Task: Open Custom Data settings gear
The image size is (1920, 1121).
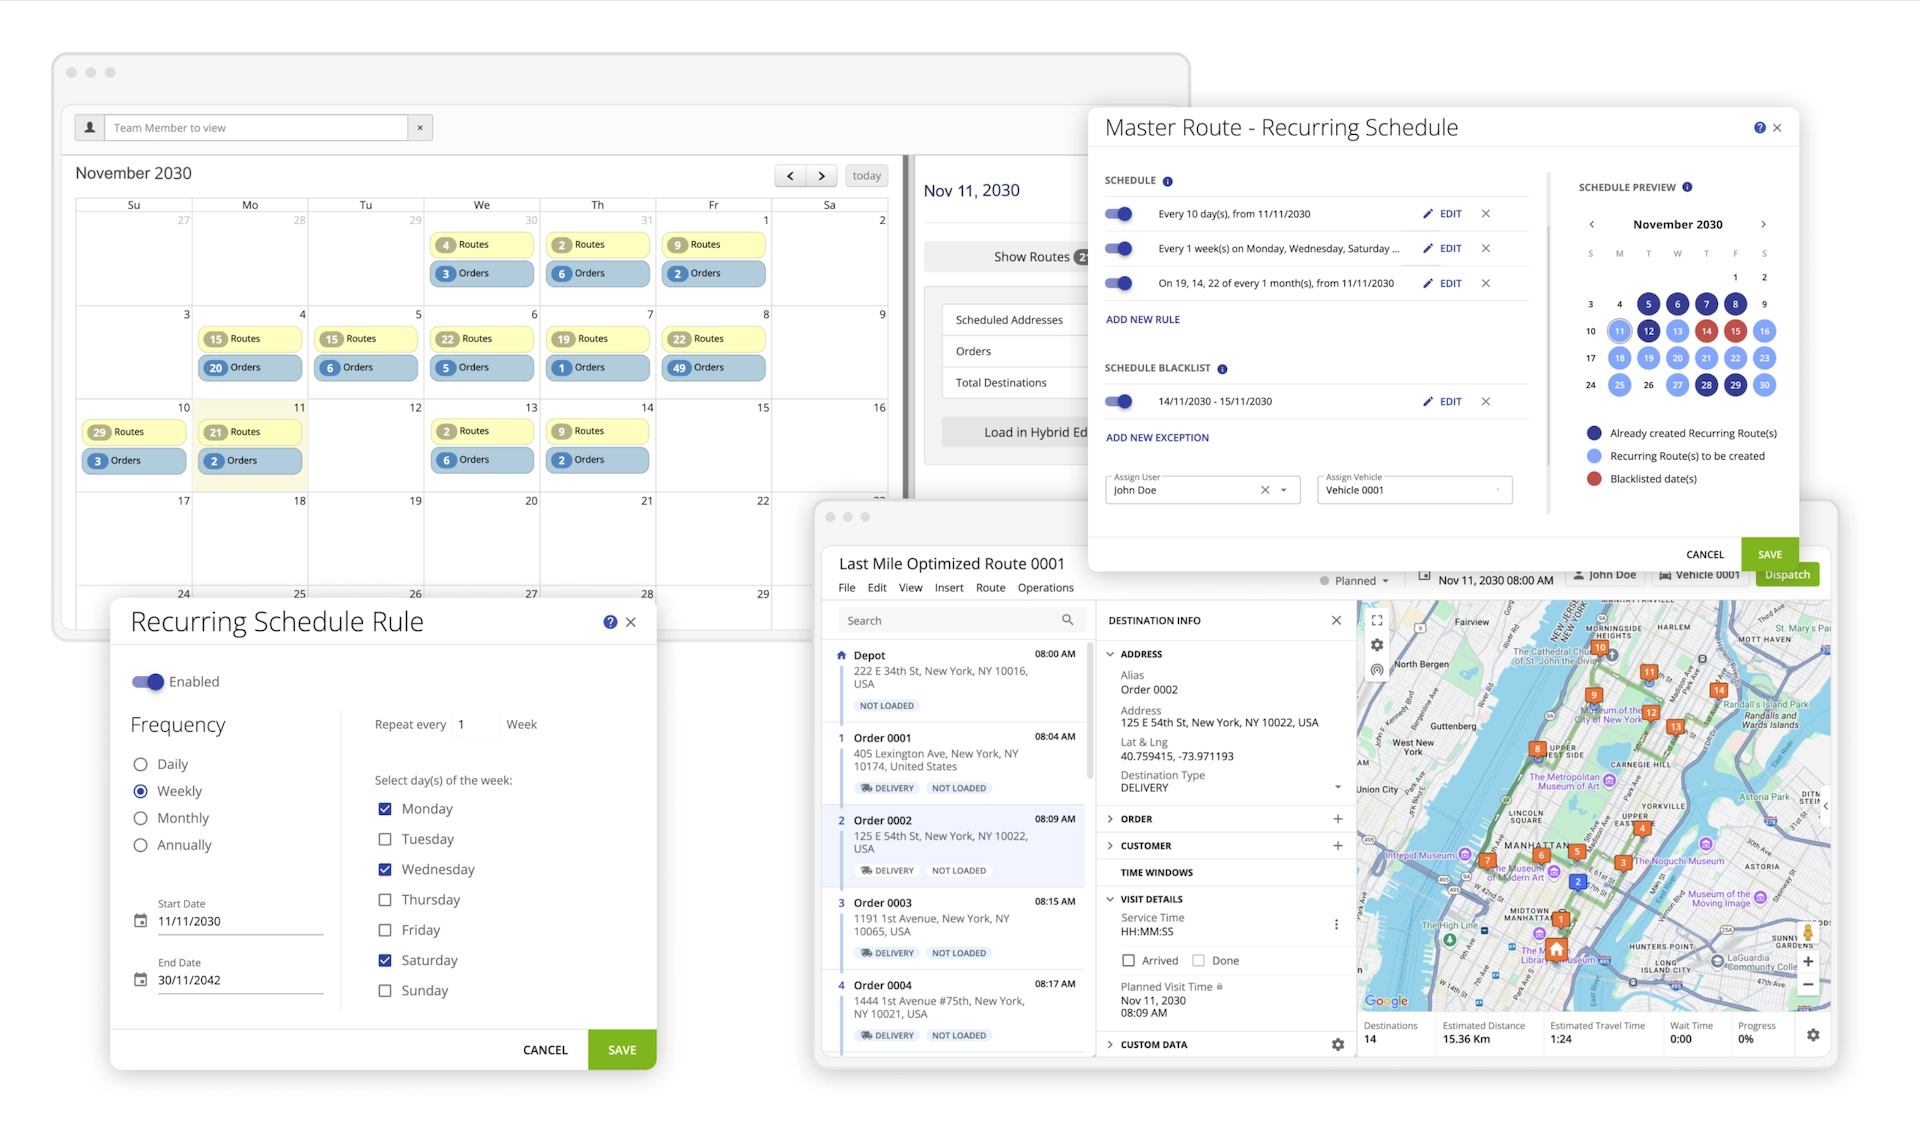Action: [x=1337, y=1044]
